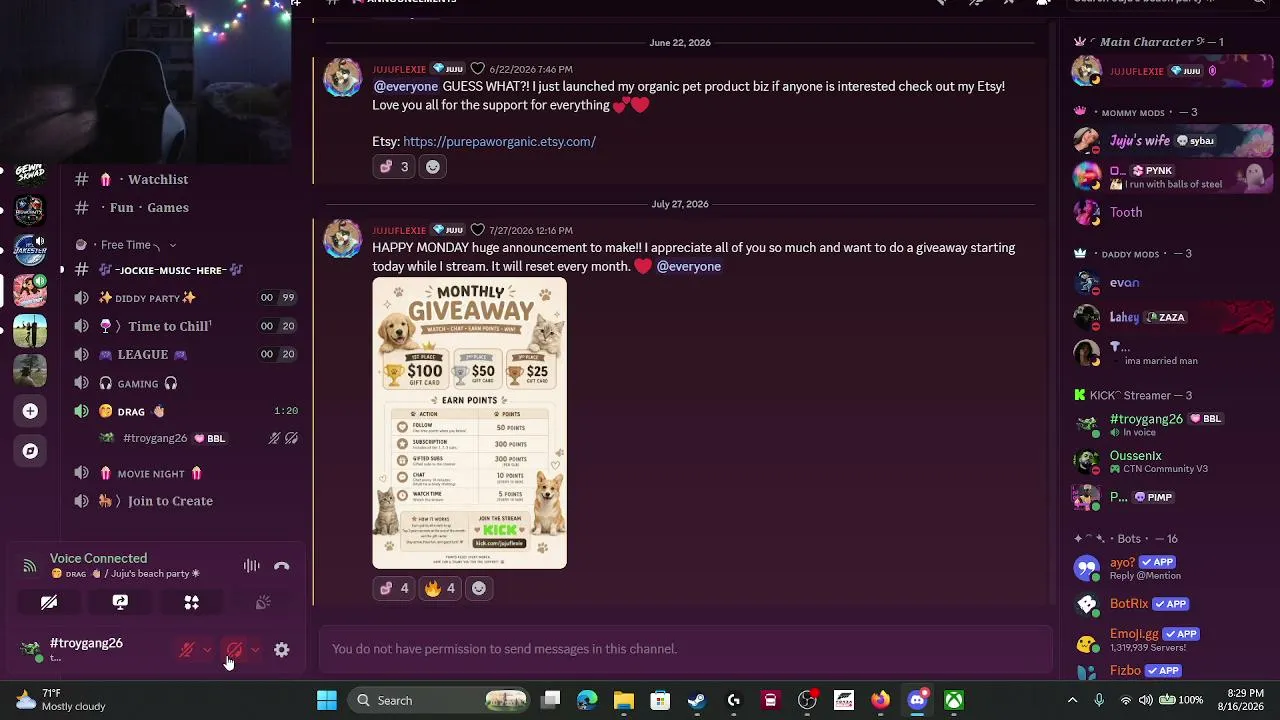Select the Emoji.gg bot in member list

(1172, 639)
